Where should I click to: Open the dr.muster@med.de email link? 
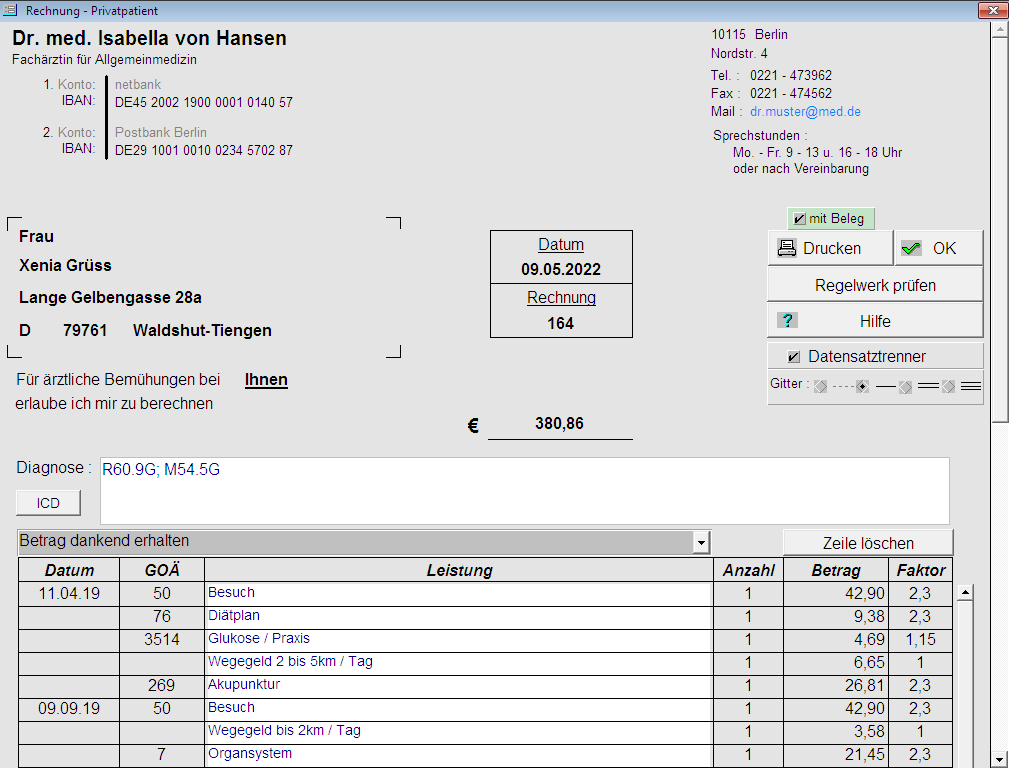point(805,112)
